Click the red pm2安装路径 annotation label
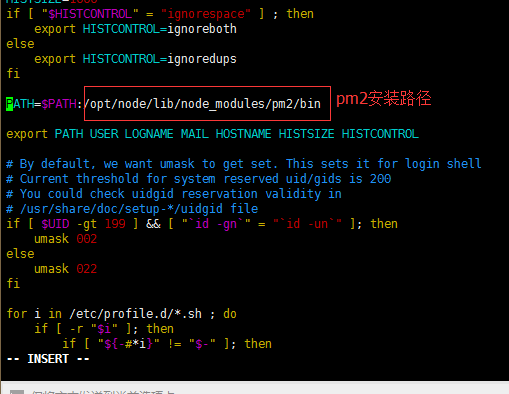Screen dimensions: 509x394 383,99
